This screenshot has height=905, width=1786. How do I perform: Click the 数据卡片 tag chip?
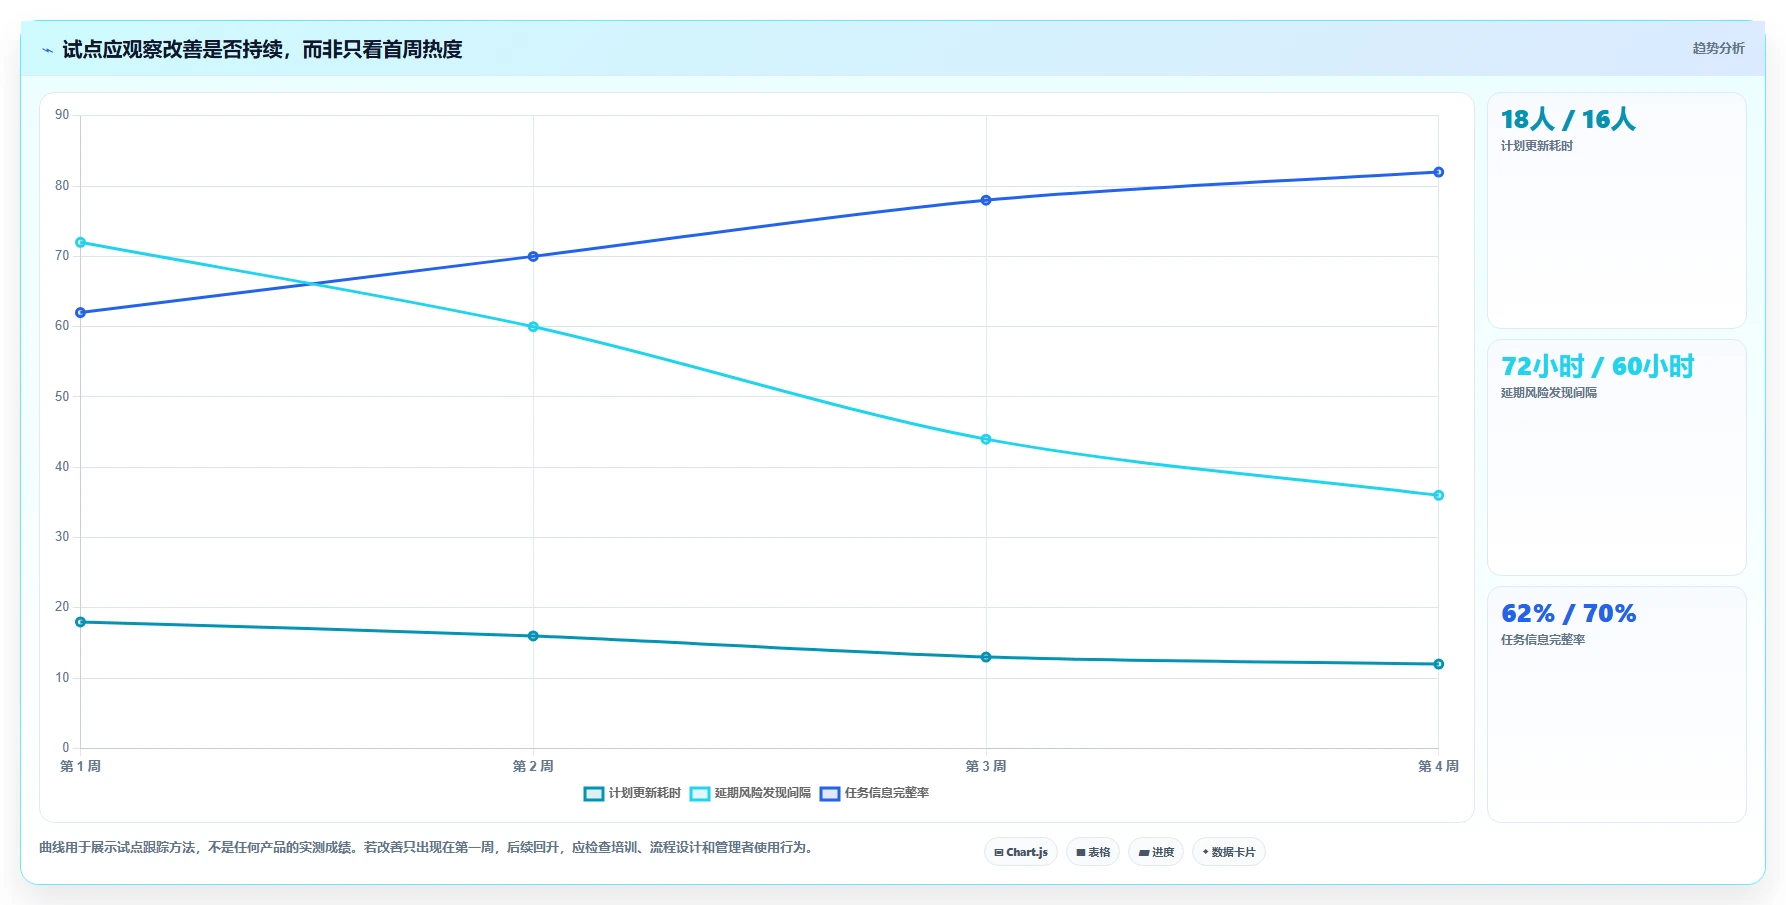[x=1229, y=852]
